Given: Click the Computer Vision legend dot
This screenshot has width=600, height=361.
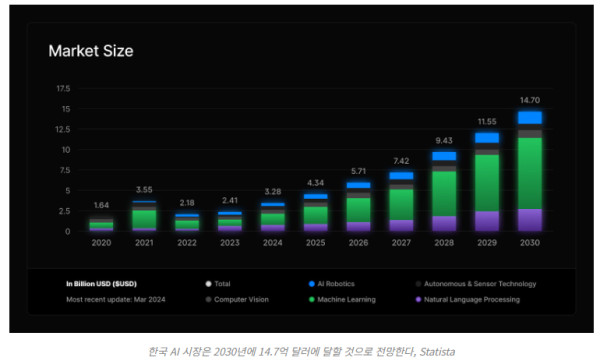Looking at the screenshot, I should (x=208, y=299).
